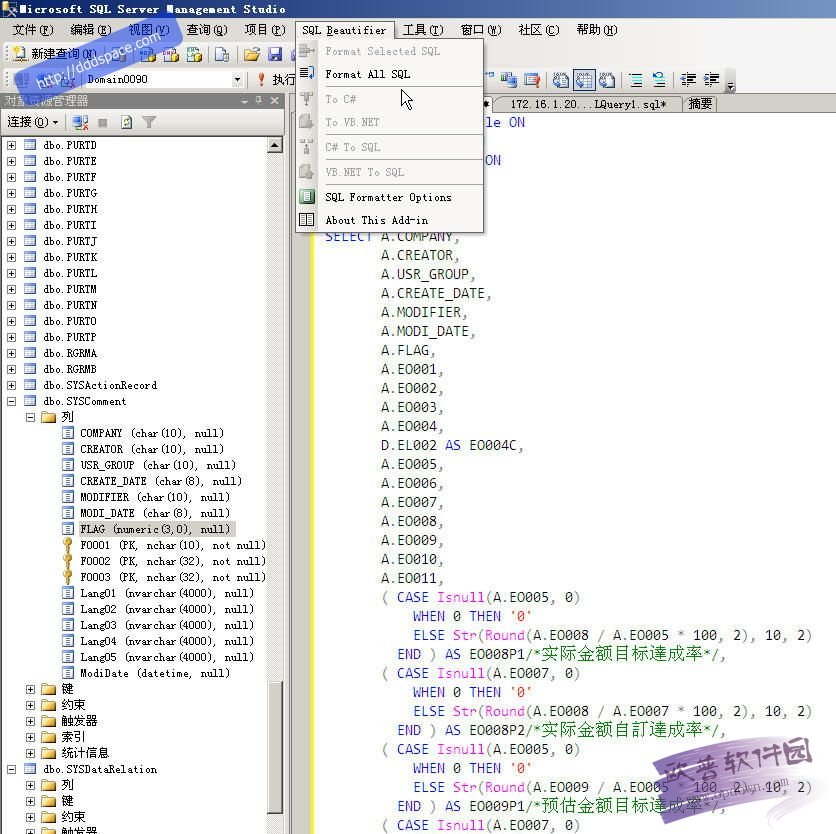Click the SQL Formatter Options menu icon
The image size is (836, 834).
tap(307, 197)
